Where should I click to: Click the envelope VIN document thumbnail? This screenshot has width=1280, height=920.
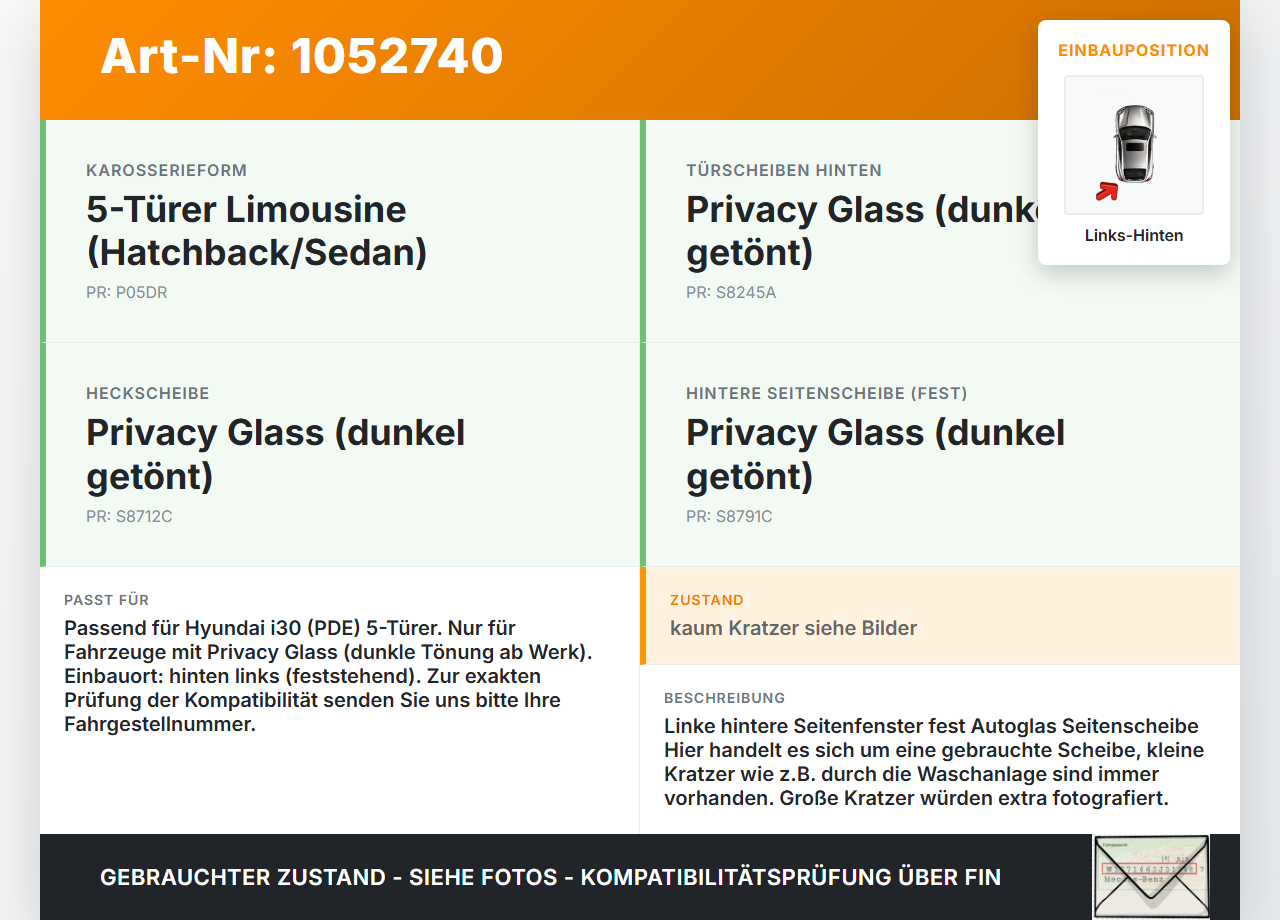click(x=1151, y=877)
